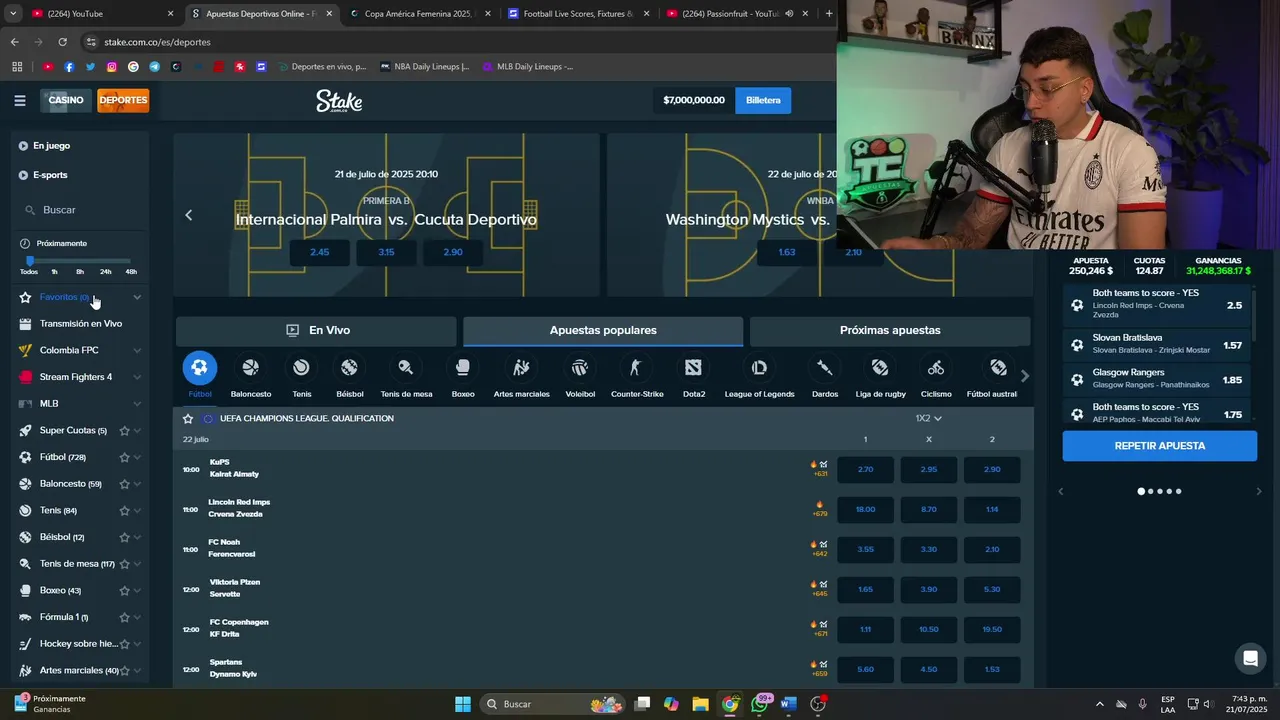Reload the browser page

(x=62, y=42)
